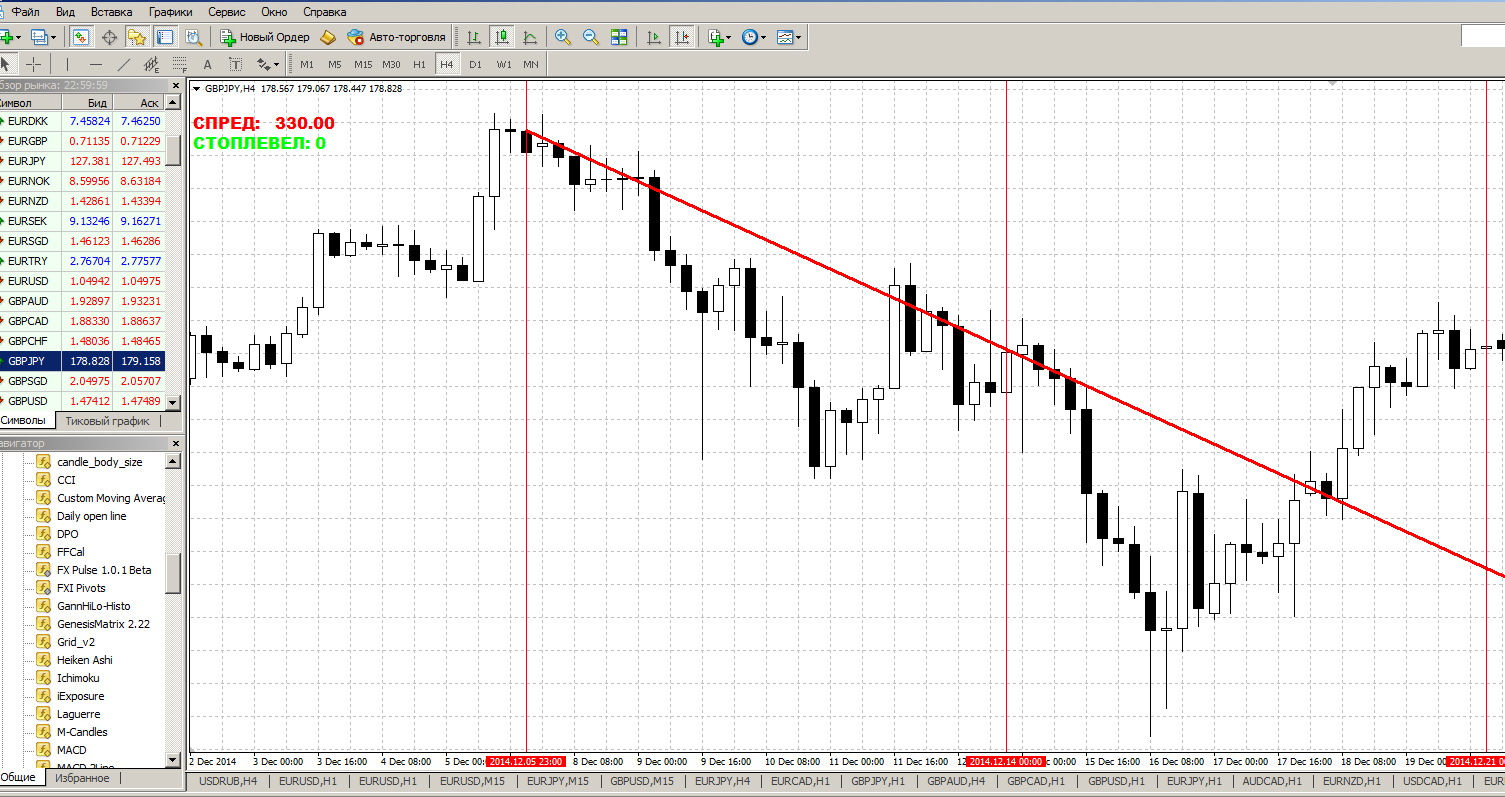1505x797 pixels.
Task: Close the Navigator panel
Action: click(177, 443)
